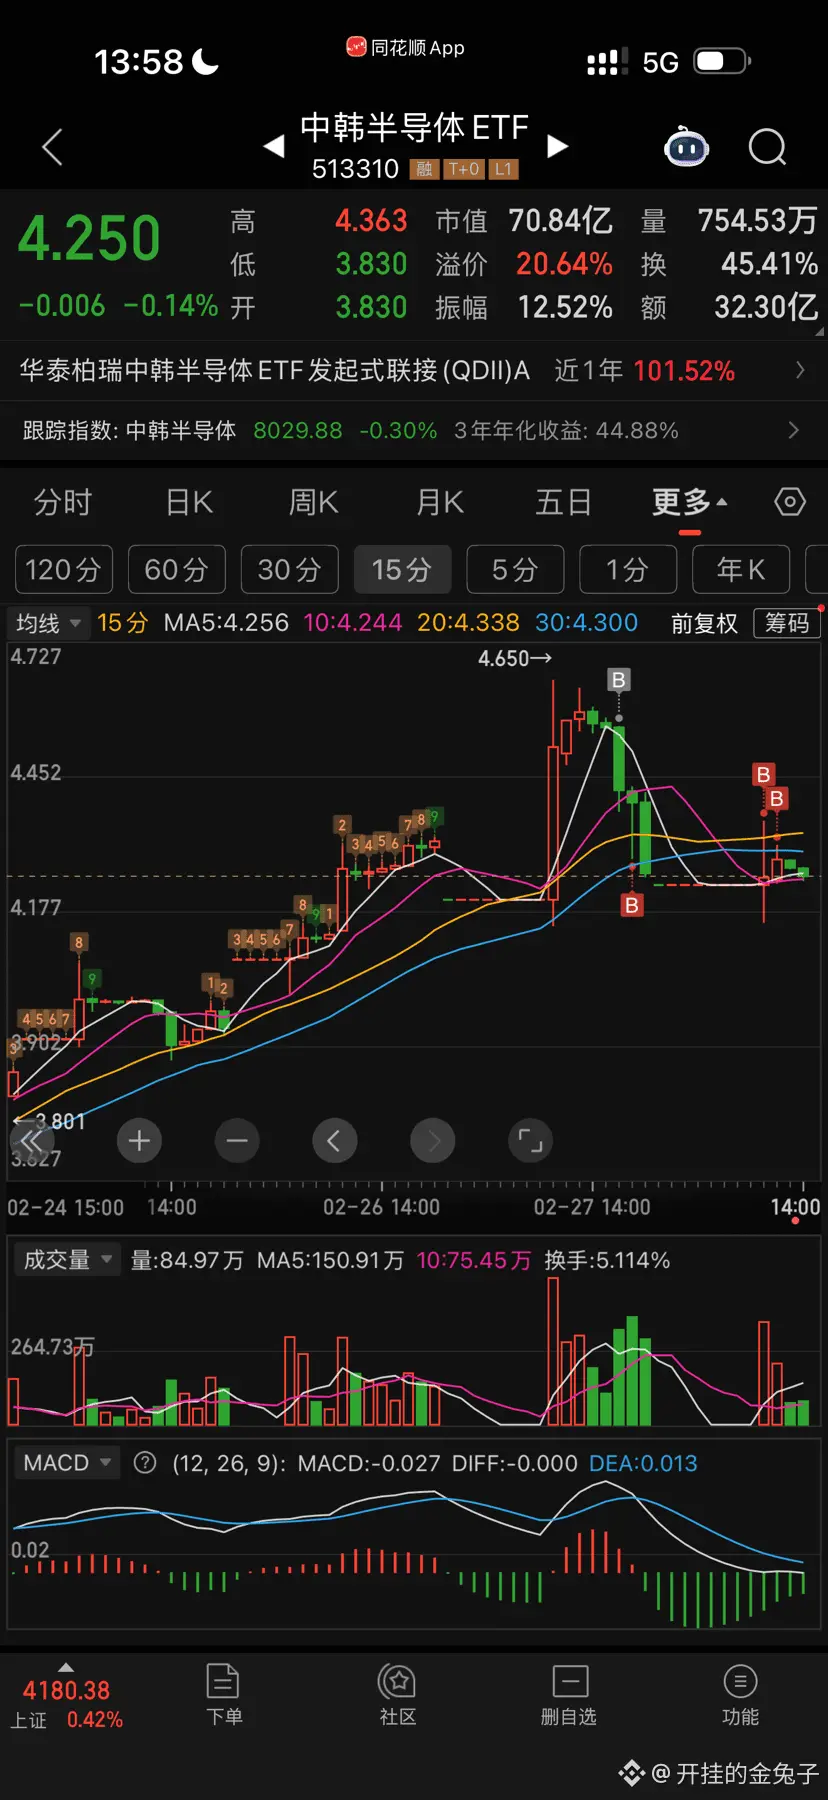Switch to previous stock with left triangle
828x1800 pixels.
[273, 147]
